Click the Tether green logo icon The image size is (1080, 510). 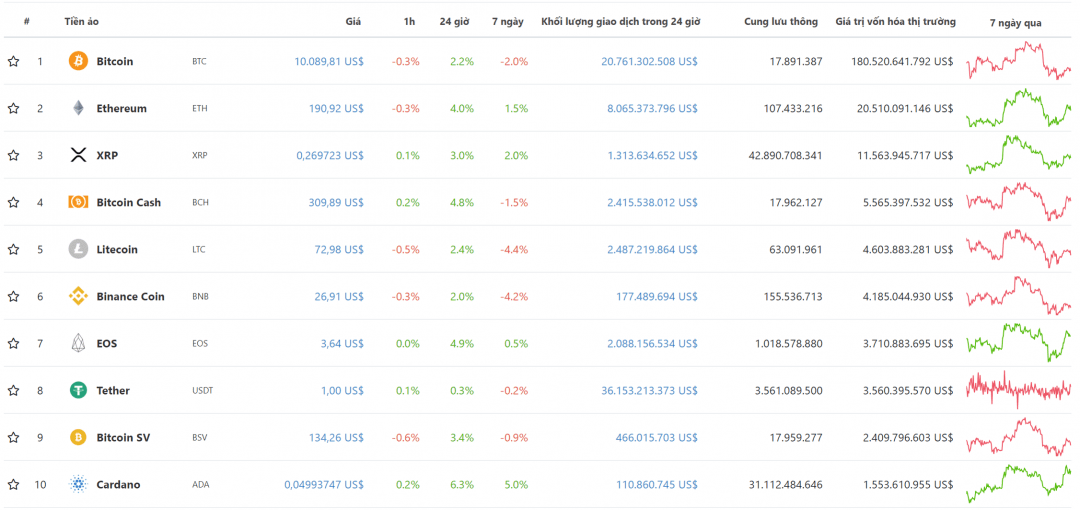click(79, 390)
